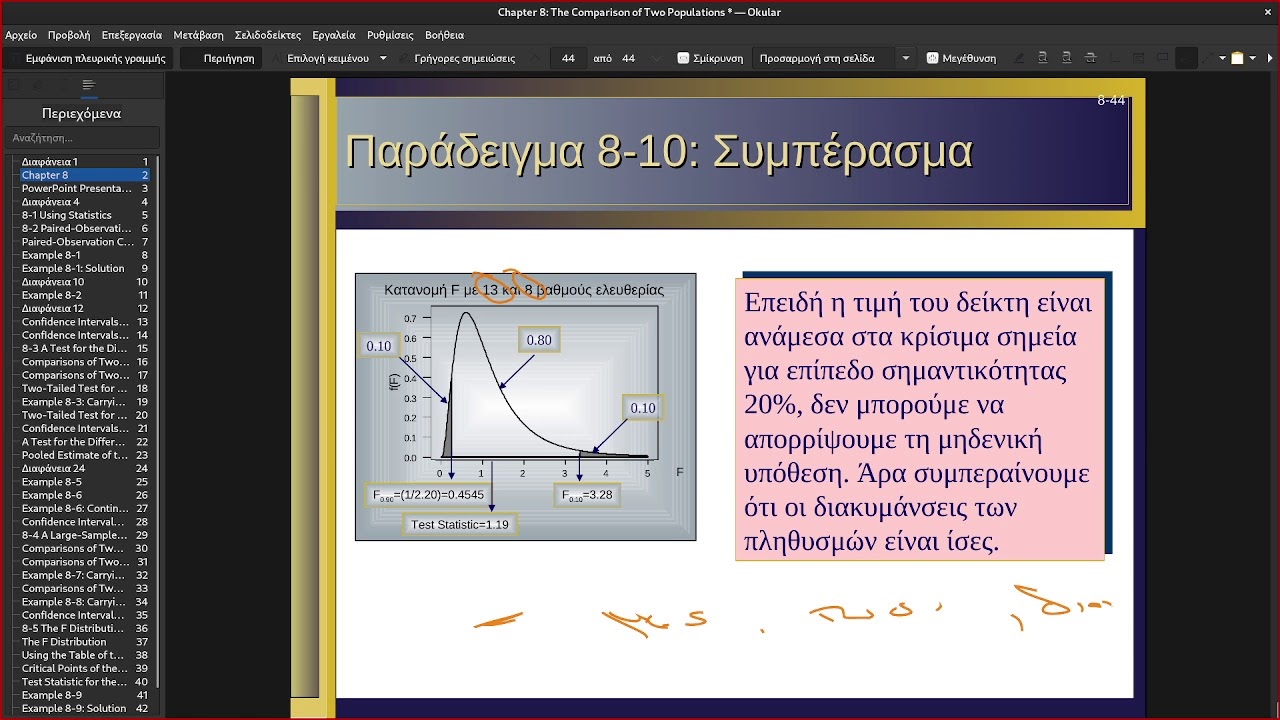
Task: Select the yellow highlighter annotation tool
Action: [x=1018, y=58]
